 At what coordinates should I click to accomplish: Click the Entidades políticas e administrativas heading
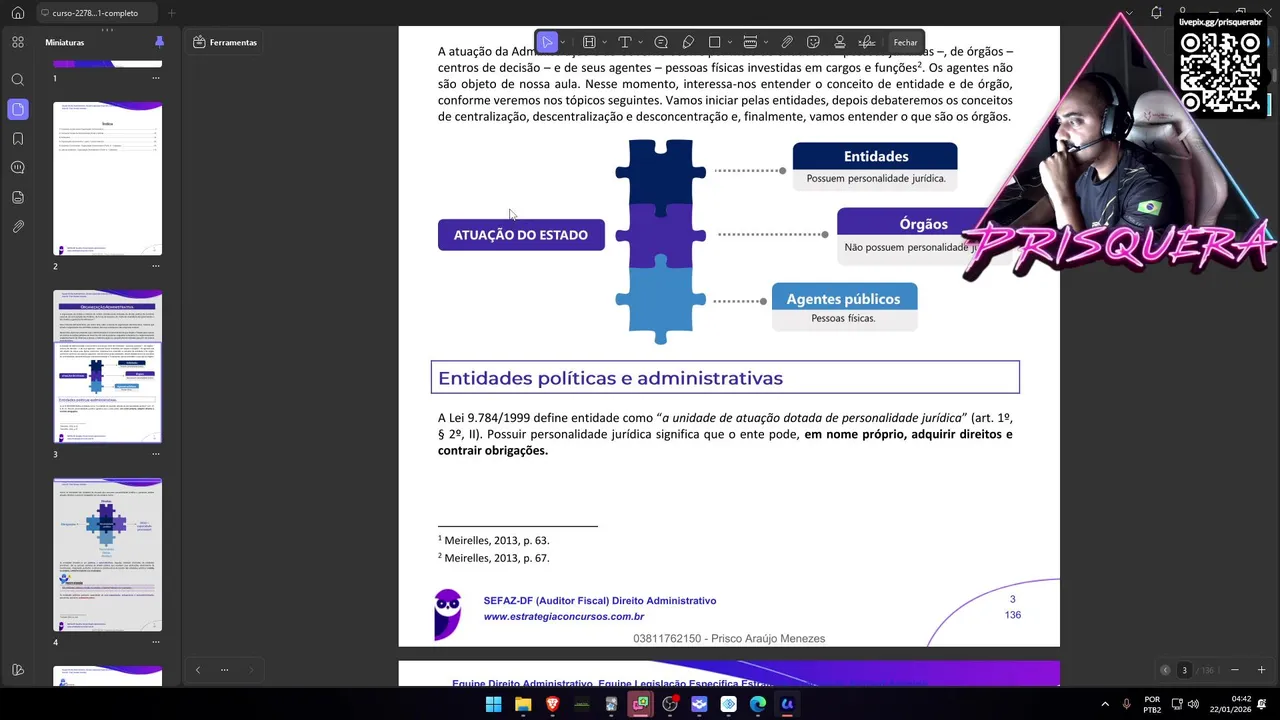click(610, 378)
